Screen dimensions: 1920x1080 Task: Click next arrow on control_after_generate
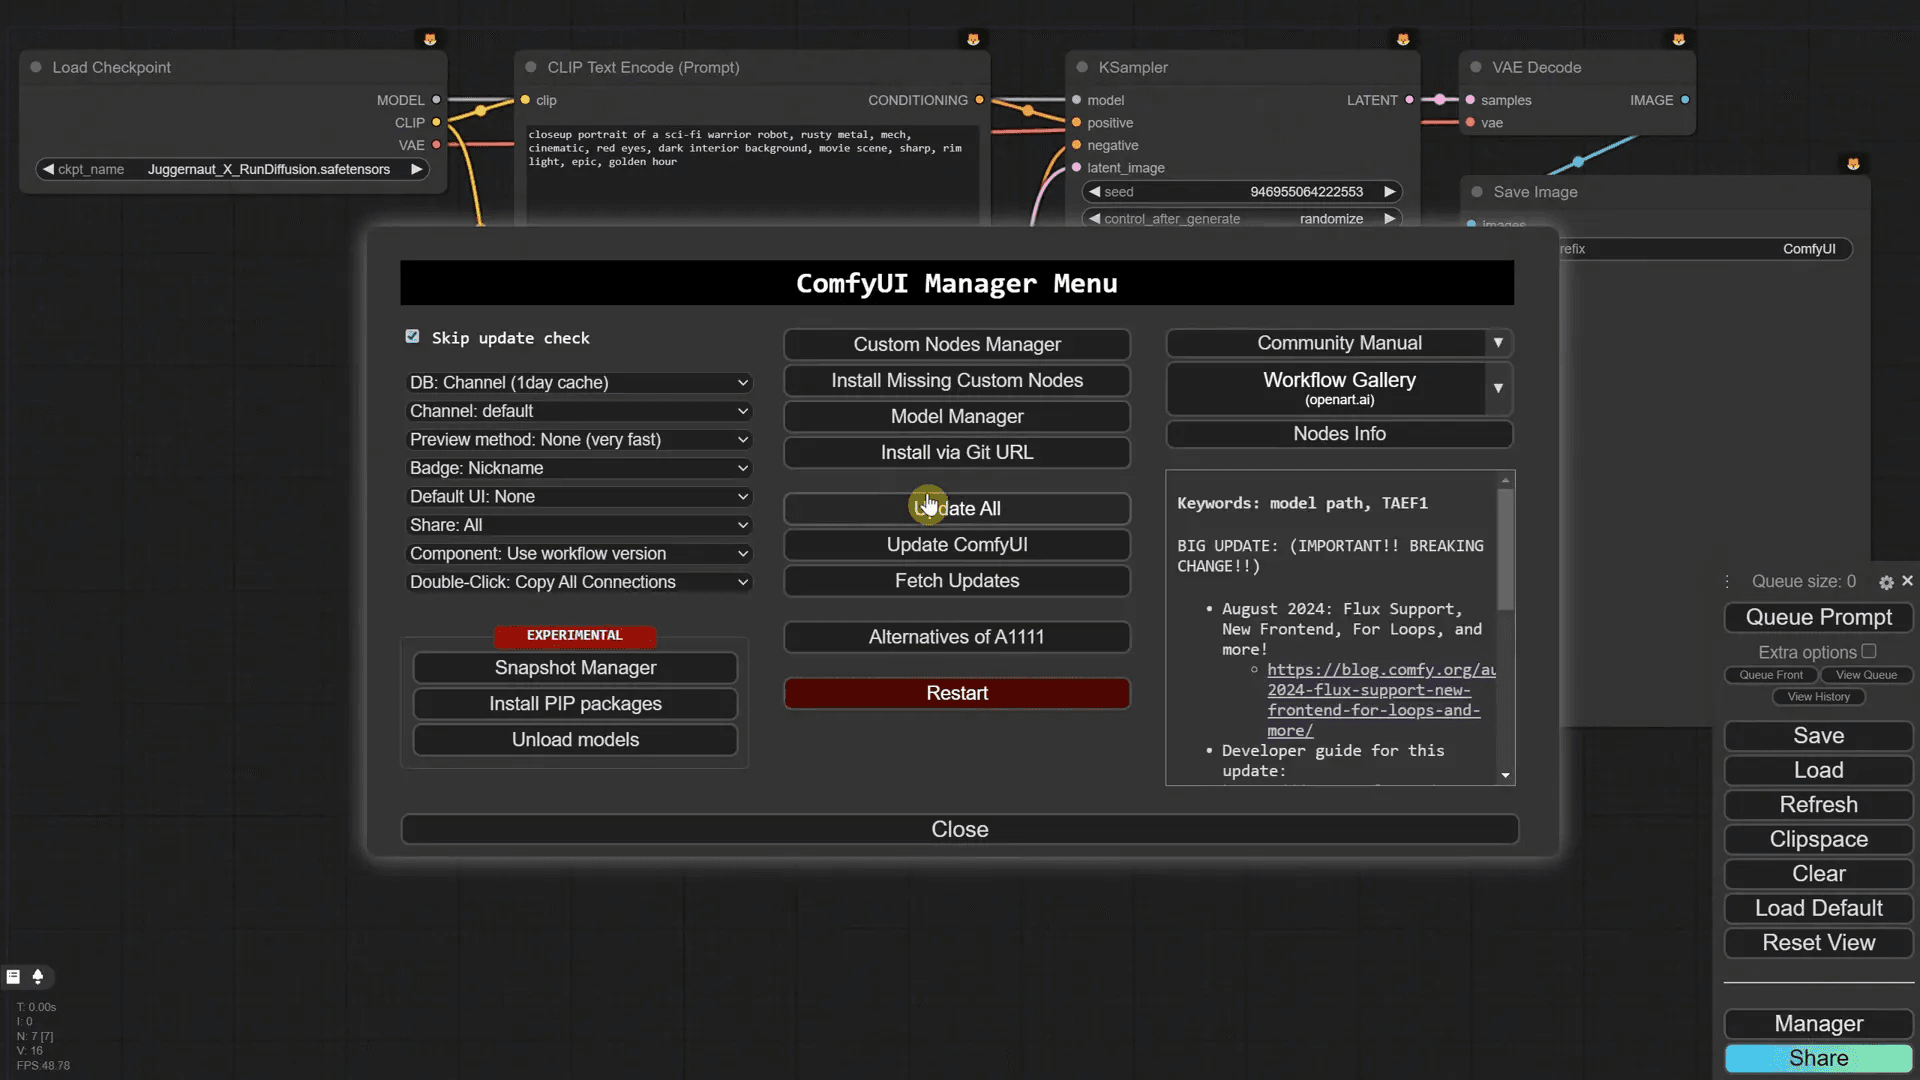(1390, 218)
